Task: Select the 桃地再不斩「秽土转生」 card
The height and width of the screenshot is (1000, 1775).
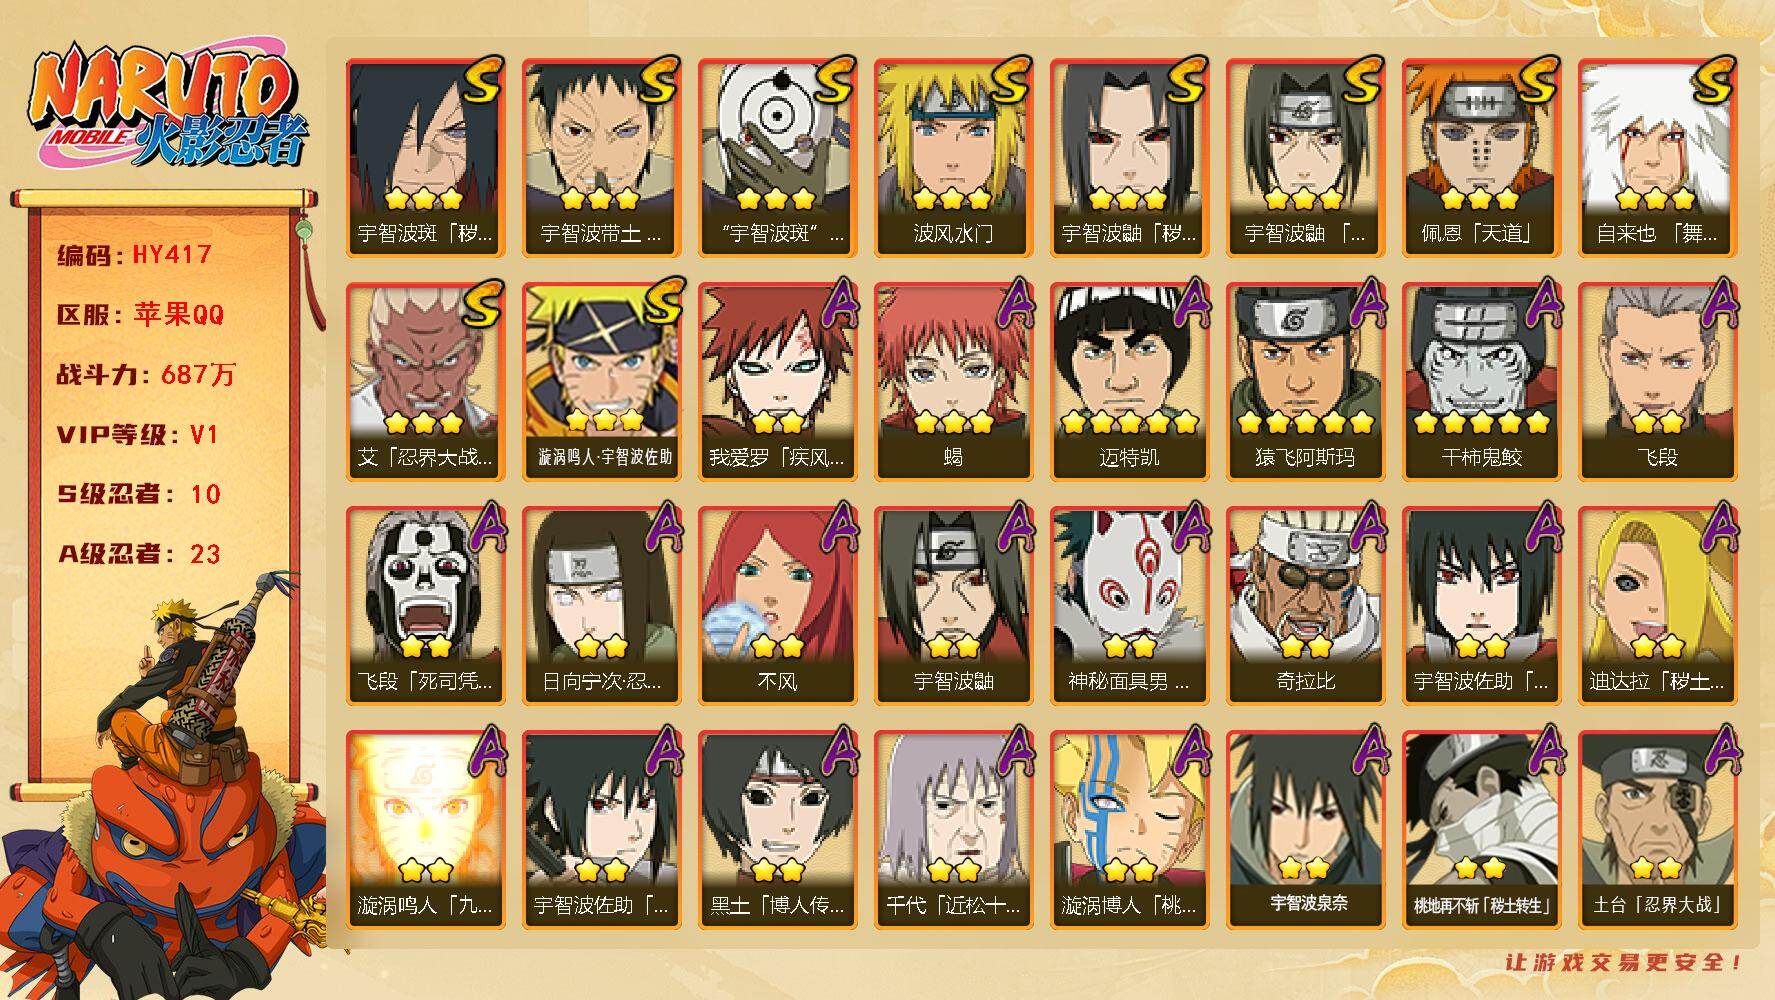Action: (1481, 829)
